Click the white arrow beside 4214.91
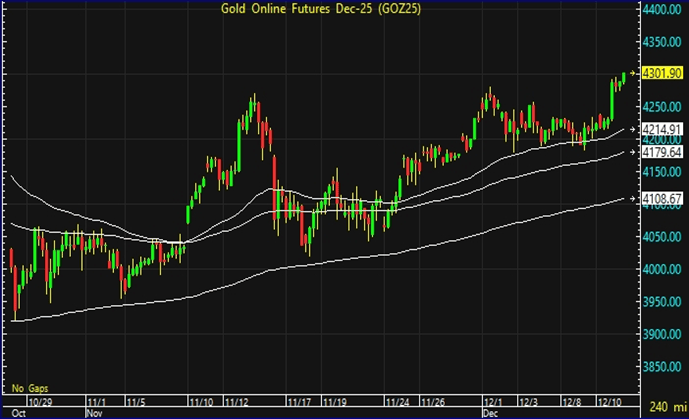Viewport: 689px width, 419px height. [636, 129]
